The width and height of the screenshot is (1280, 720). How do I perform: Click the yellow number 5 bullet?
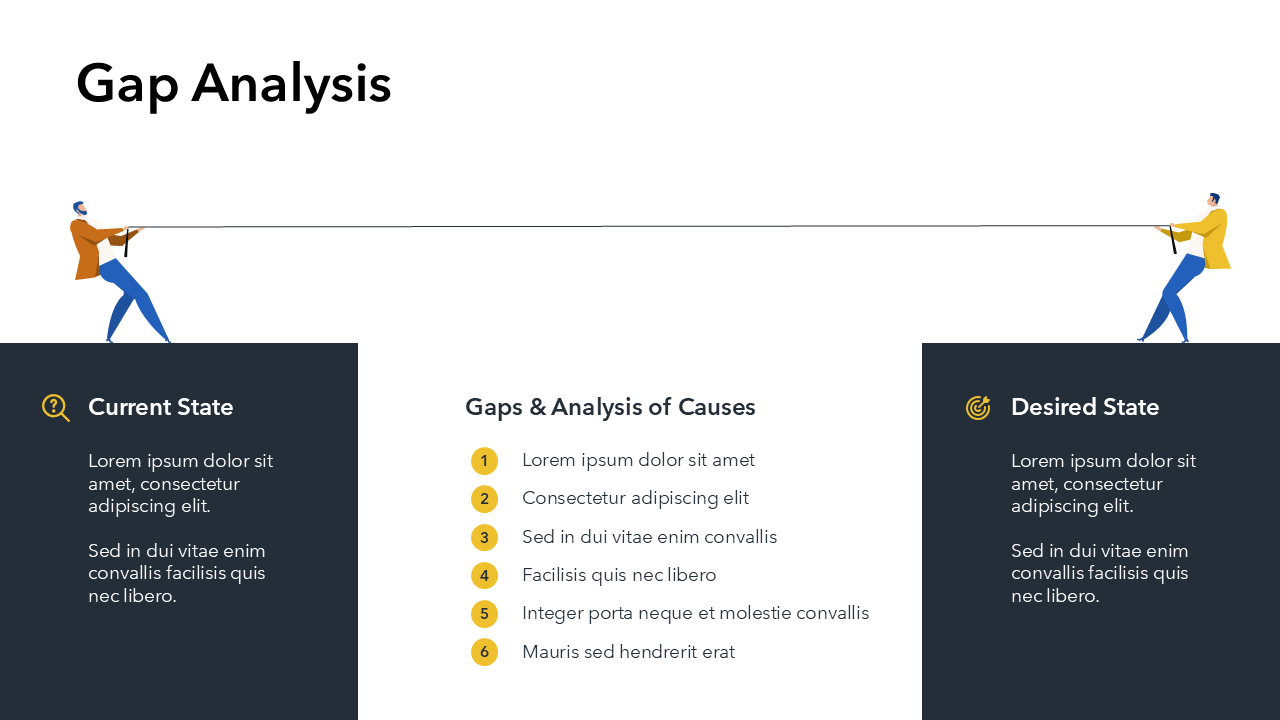(484, 614)
